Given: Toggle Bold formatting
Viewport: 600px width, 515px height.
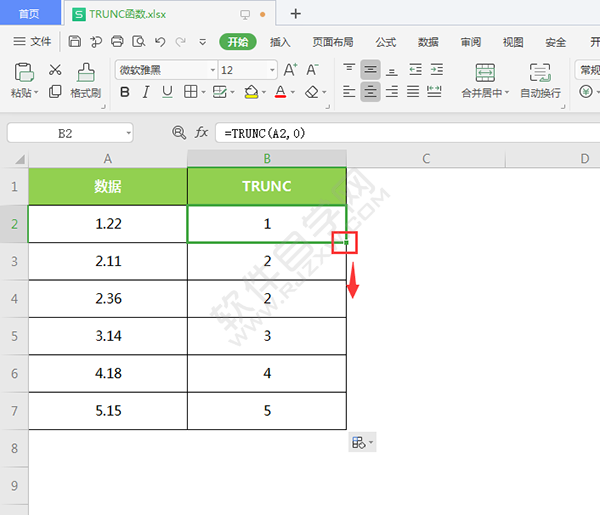Looking at the screenshot, I should tap(125, 92).
